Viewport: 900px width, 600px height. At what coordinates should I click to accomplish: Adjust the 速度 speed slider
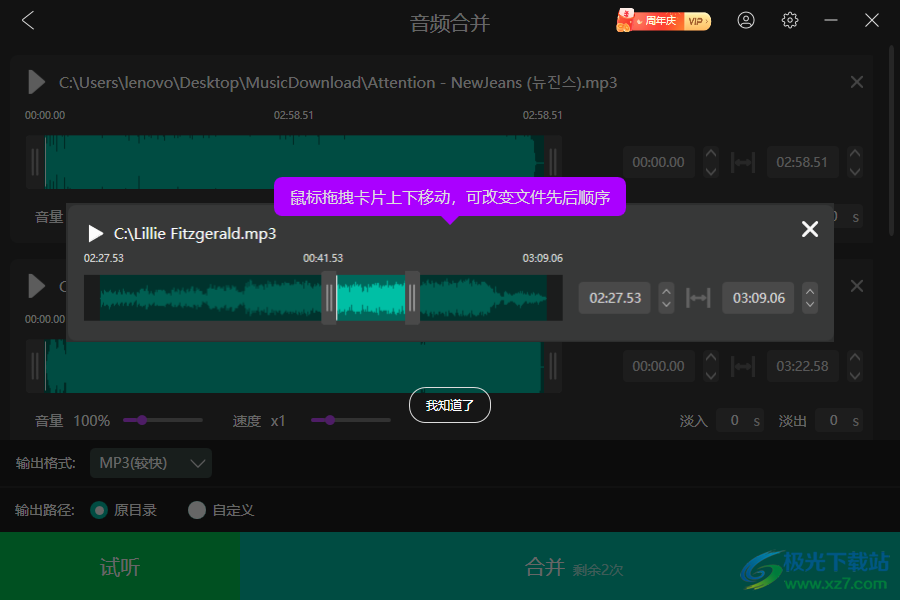(x=330, y=421)
